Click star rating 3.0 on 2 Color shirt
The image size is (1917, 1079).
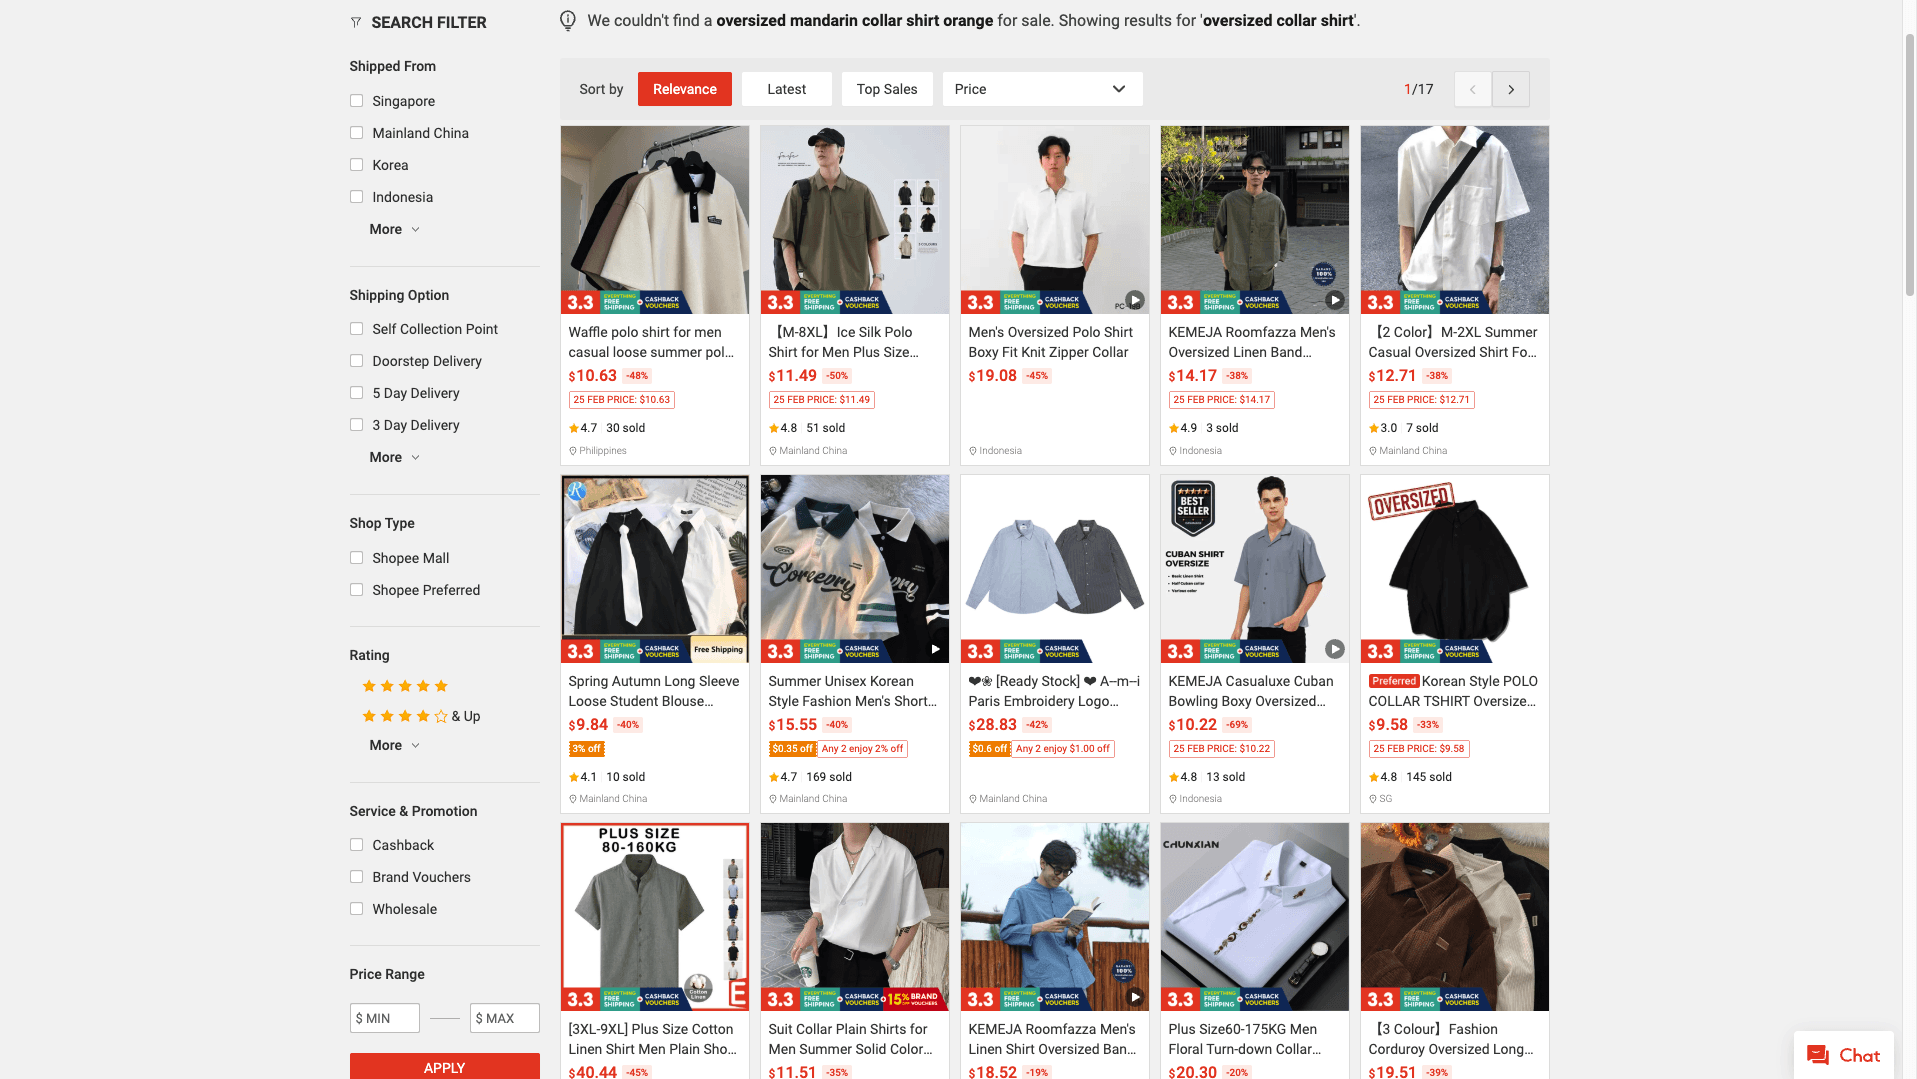[1383, 428]
